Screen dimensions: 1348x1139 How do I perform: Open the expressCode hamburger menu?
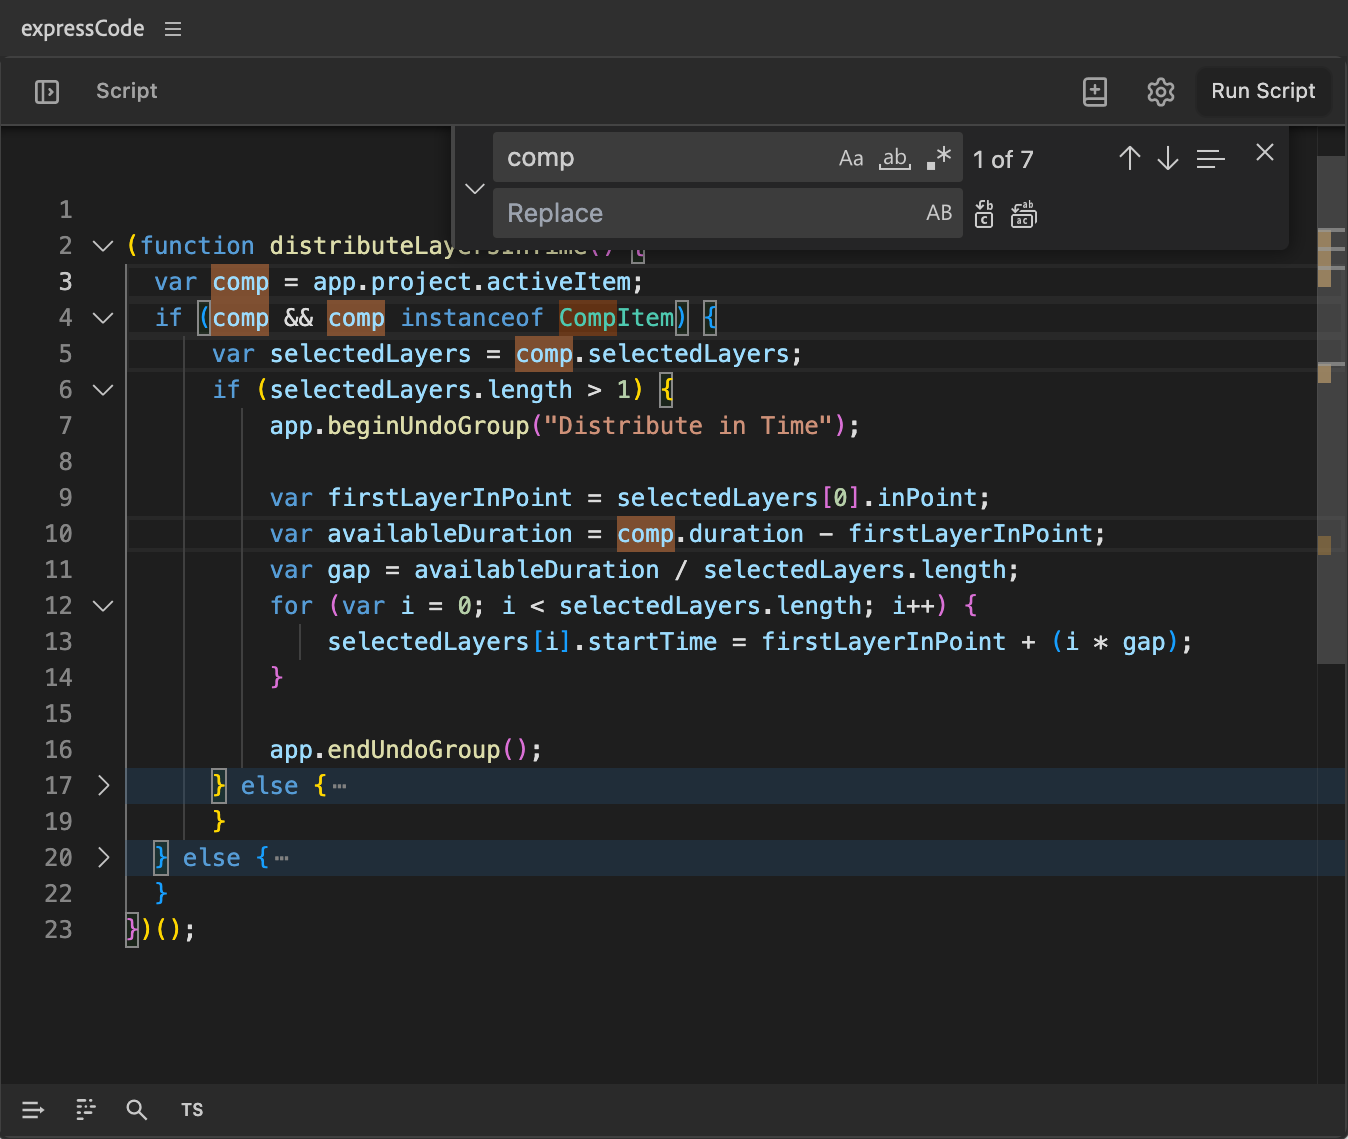172,28
